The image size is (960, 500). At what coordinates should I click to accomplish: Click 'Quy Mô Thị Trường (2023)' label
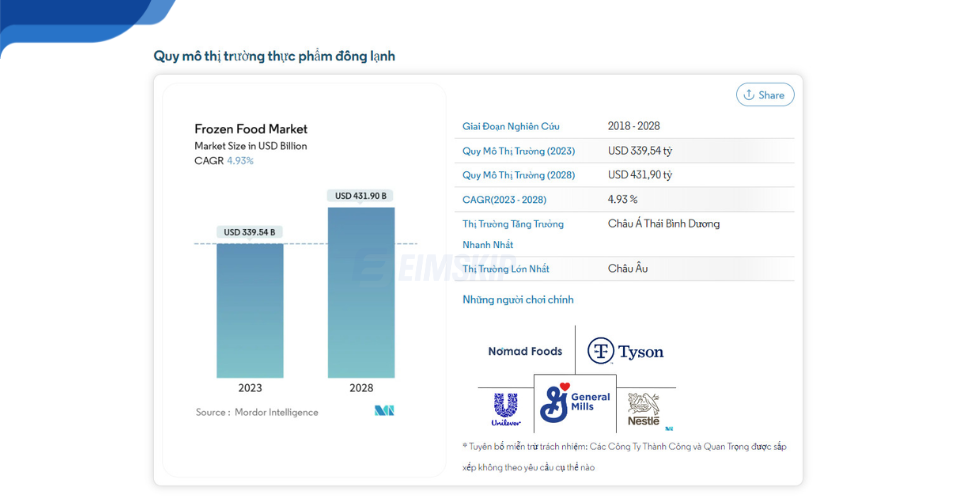pyautogui.click(x=519, y=151)
